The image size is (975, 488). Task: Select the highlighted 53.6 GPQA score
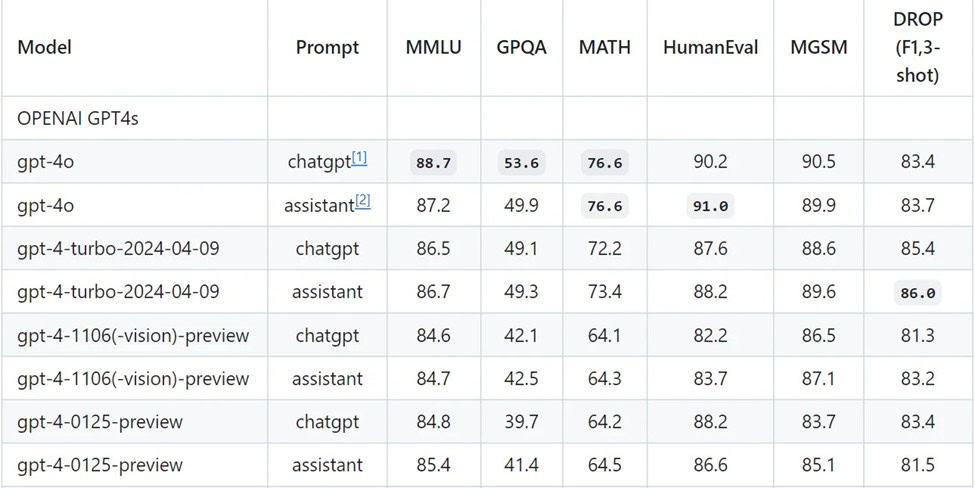tap(522, 163)
